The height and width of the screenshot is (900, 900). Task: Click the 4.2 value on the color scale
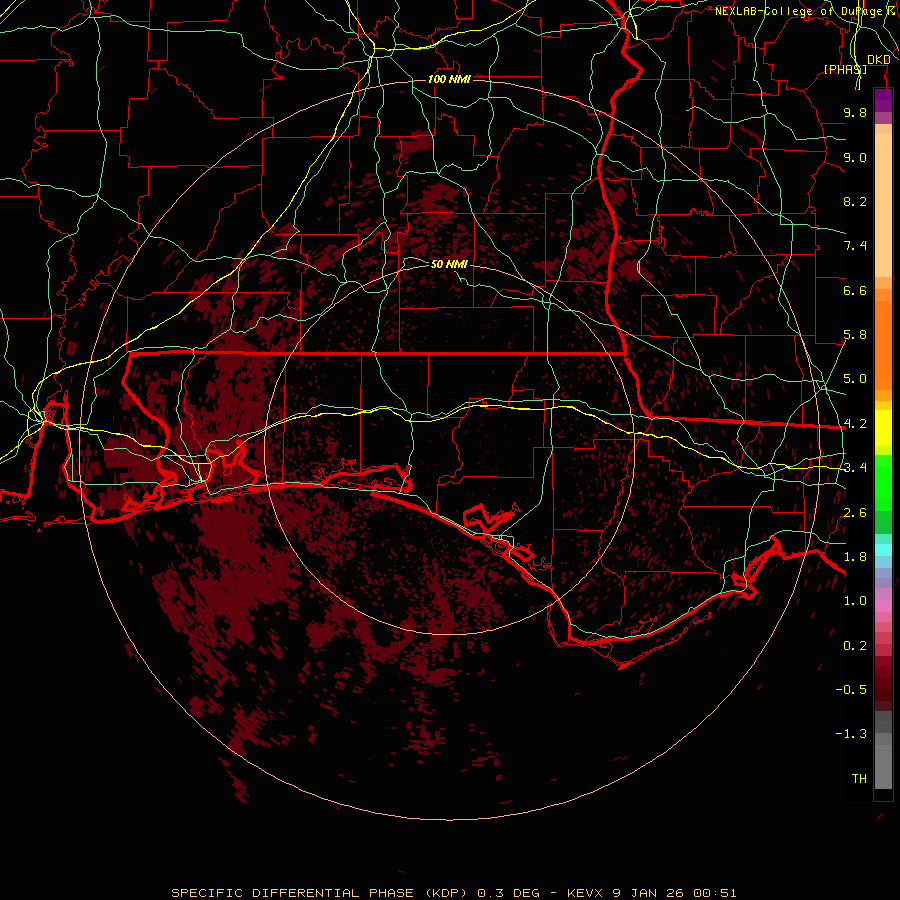pyautogui.click(x=855, y=424)
